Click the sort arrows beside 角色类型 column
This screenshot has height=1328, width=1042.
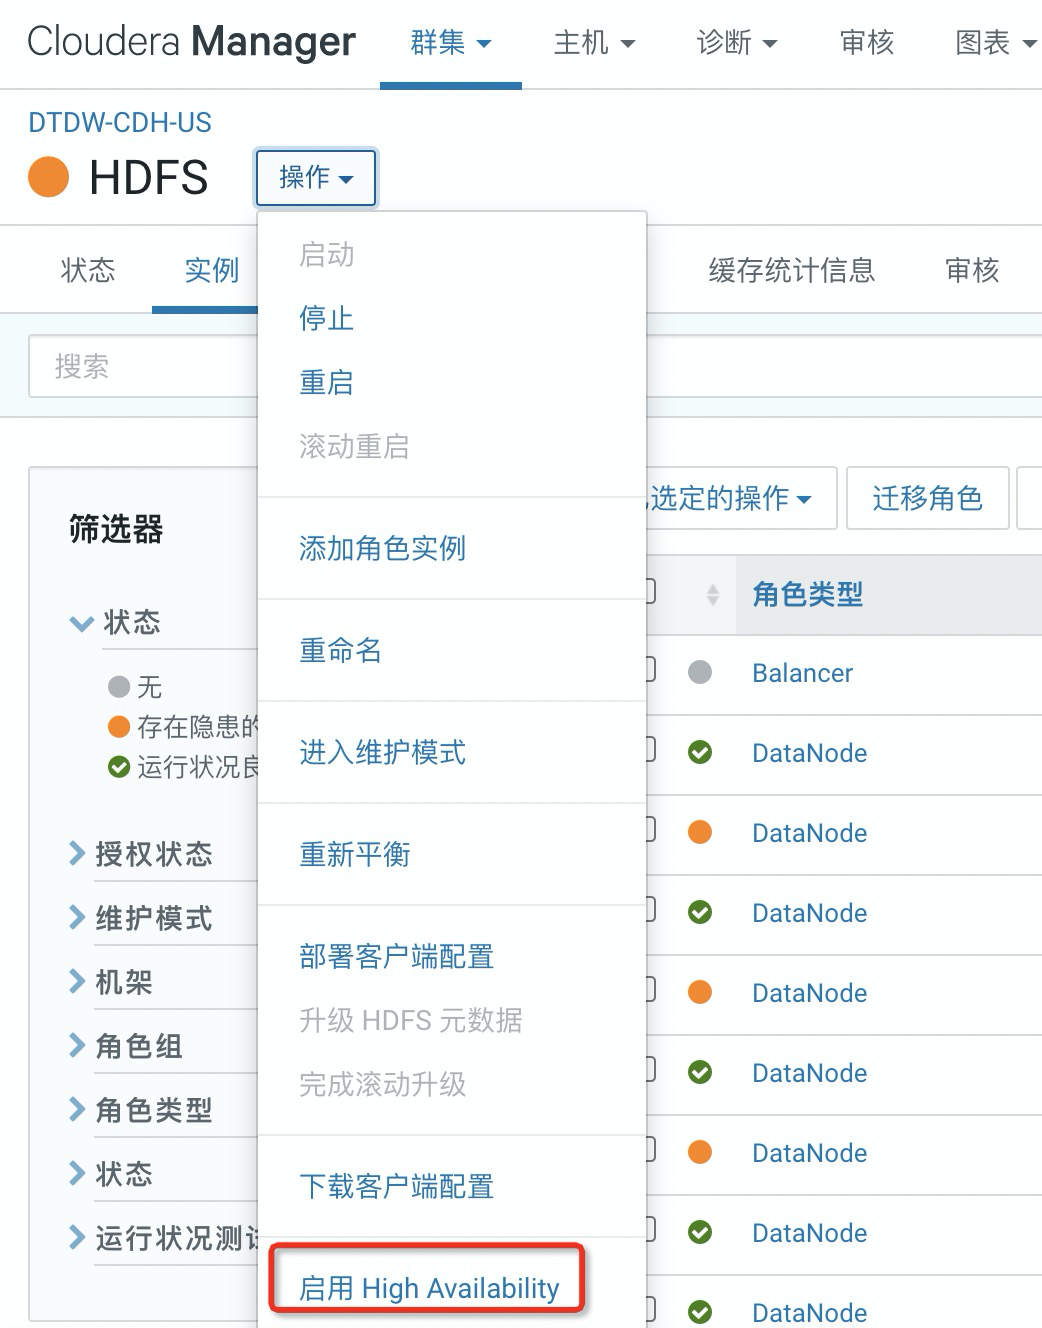coord(712,595)
